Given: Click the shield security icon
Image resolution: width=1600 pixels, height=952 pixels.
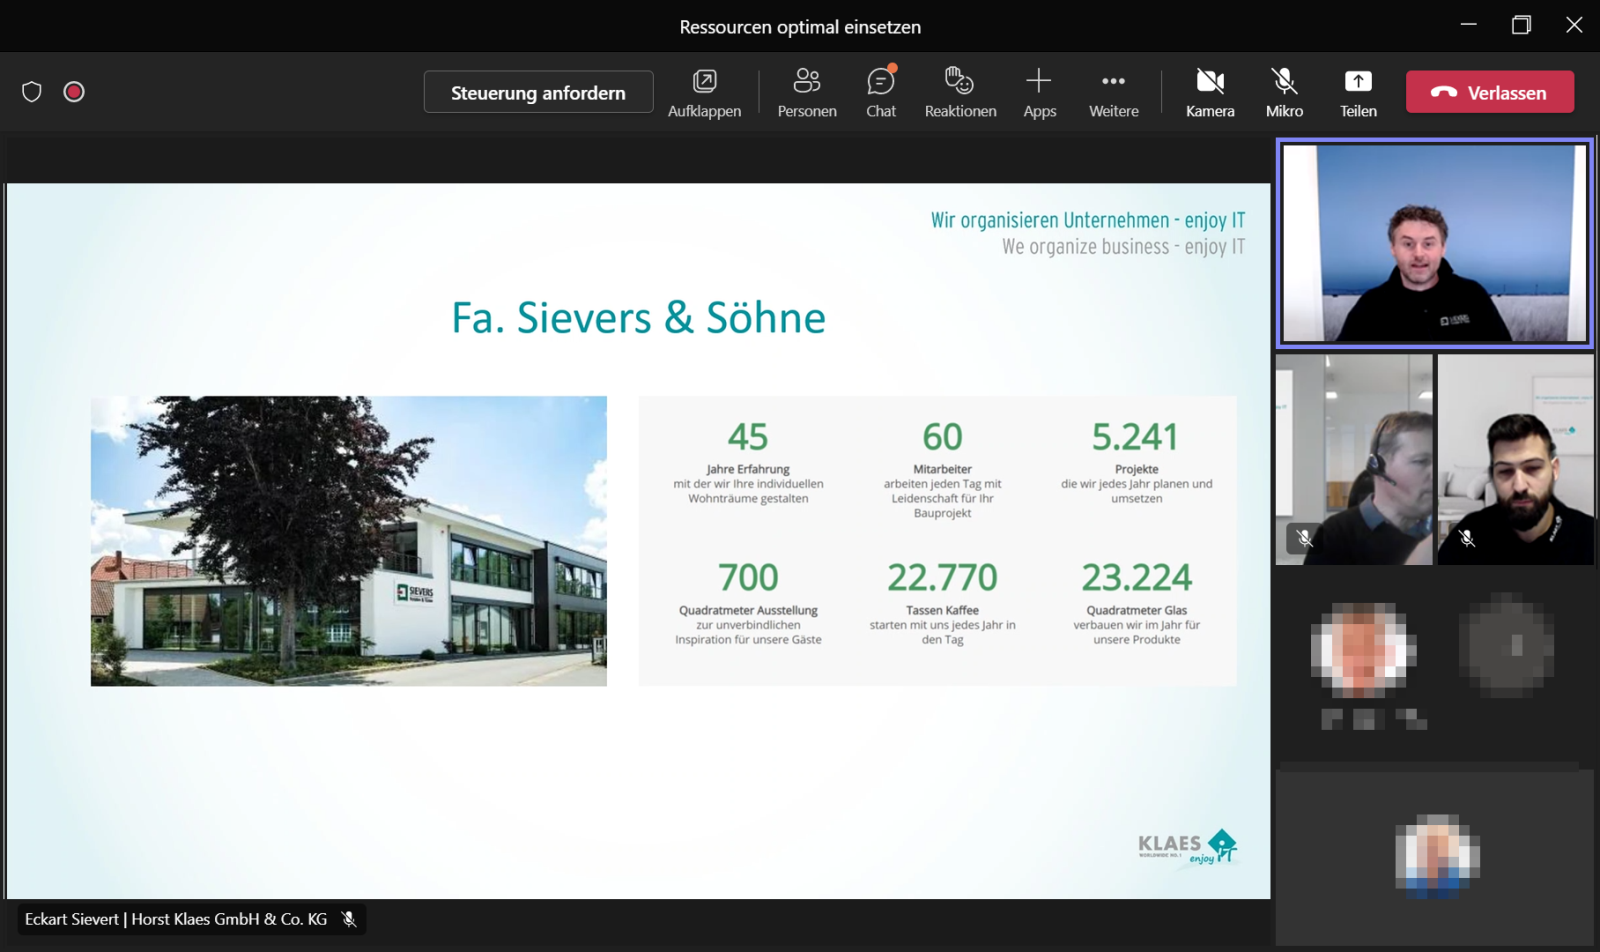Looking at the screenshot, I should 32,92.
